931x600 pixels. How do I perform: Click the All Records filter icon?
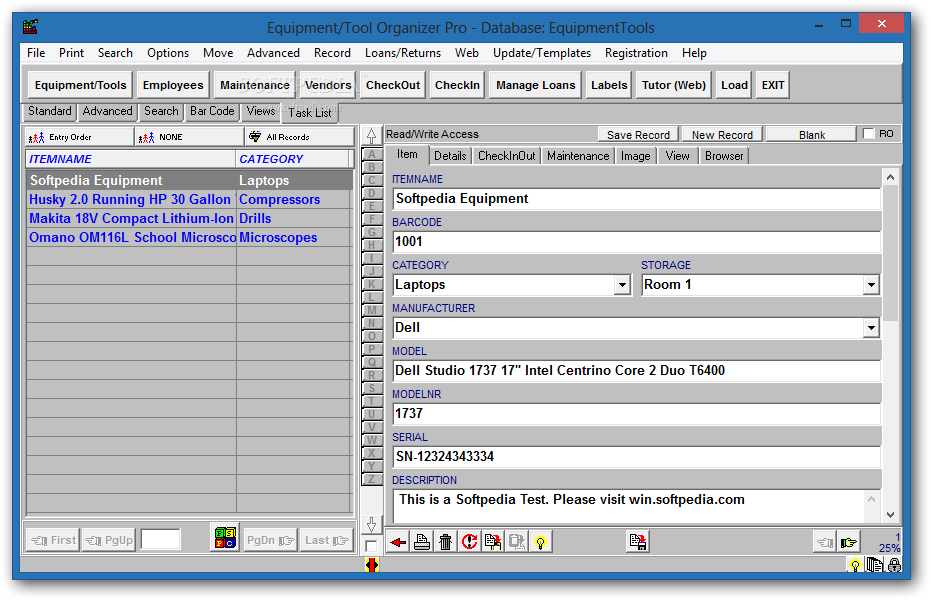pos(255,136)
